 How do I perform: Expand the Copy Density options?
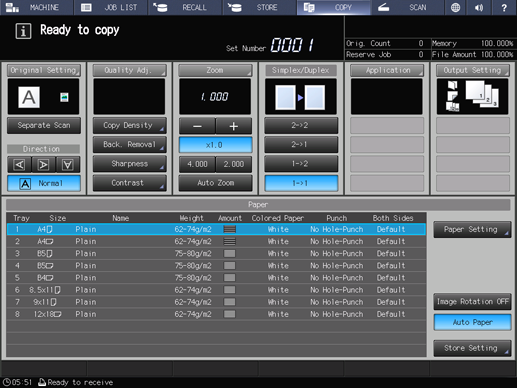click(x=129, y=125)
